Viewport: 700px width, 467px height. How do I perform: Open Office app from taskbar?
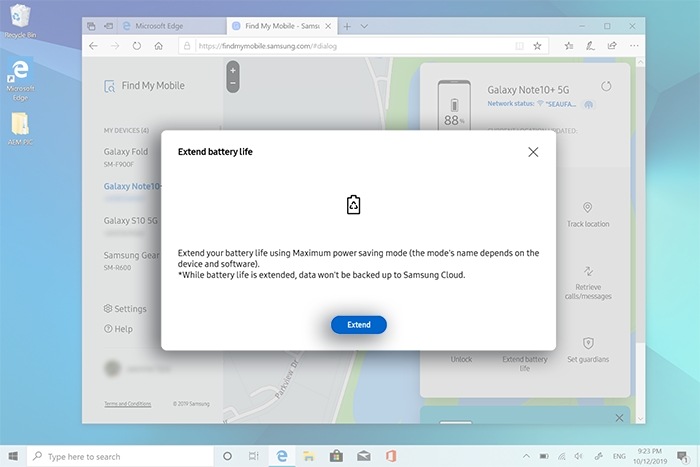tap(391, 456)
